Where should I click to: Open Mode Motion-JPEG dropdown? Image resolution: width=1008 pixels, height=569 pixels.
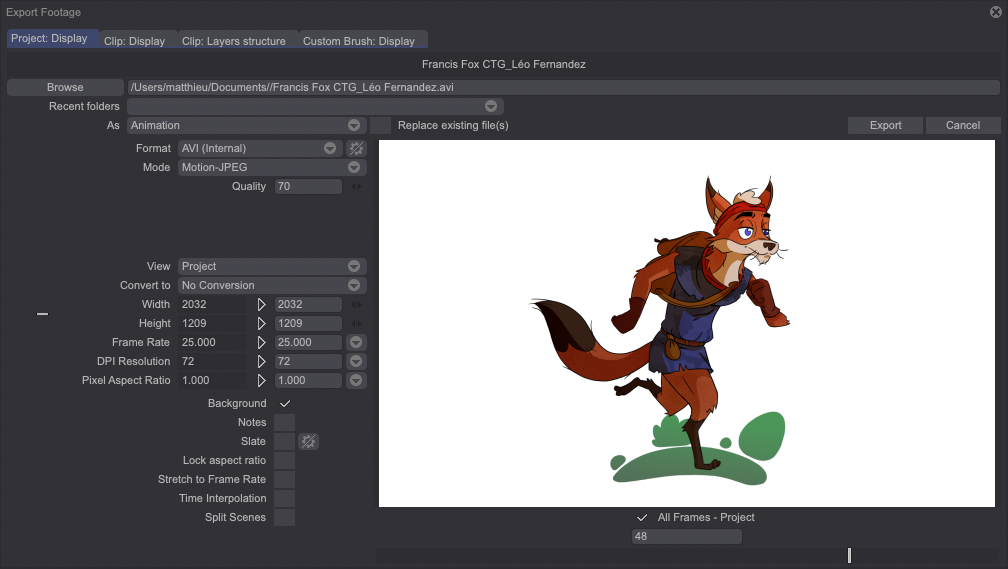point(272,167)
